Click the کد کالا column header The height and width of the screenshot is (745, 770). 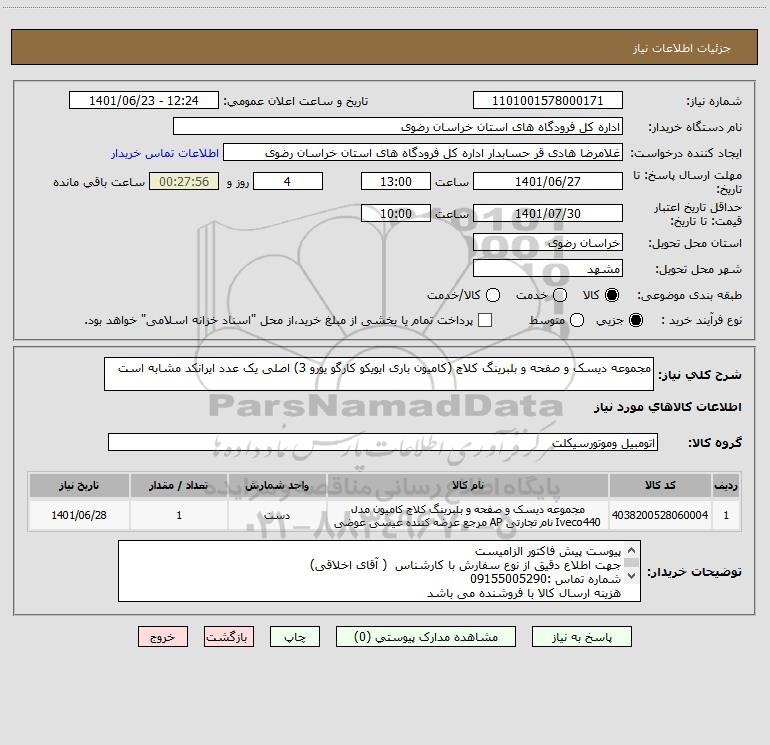(660, 485)
